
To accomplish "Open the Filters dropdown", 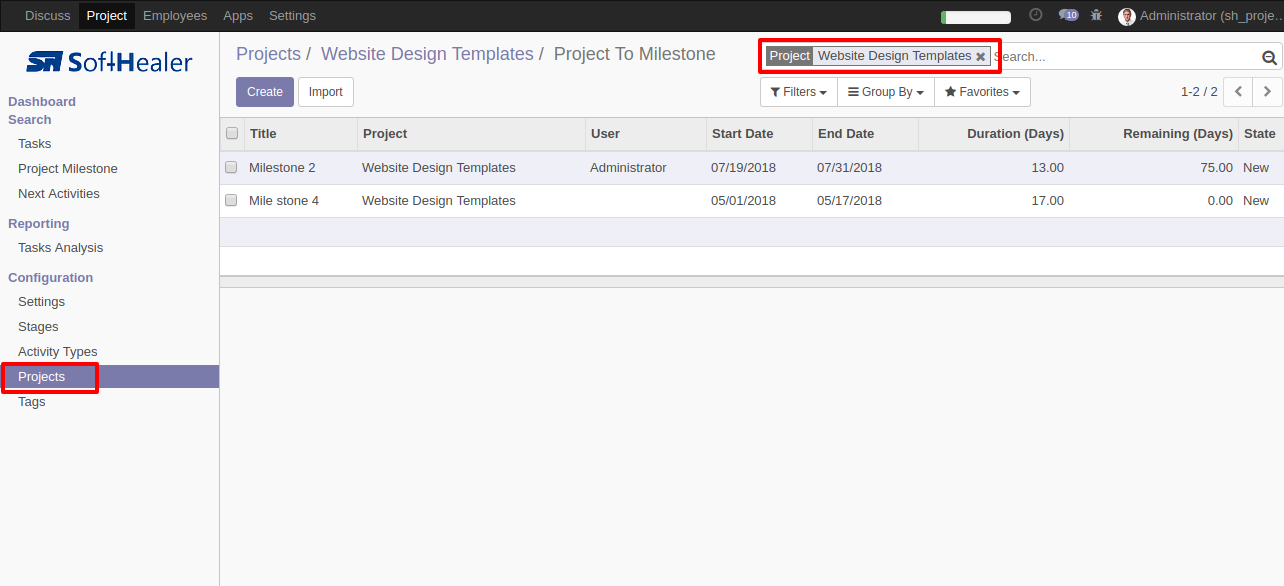I will pyautogui.click(x=798, y=92).
